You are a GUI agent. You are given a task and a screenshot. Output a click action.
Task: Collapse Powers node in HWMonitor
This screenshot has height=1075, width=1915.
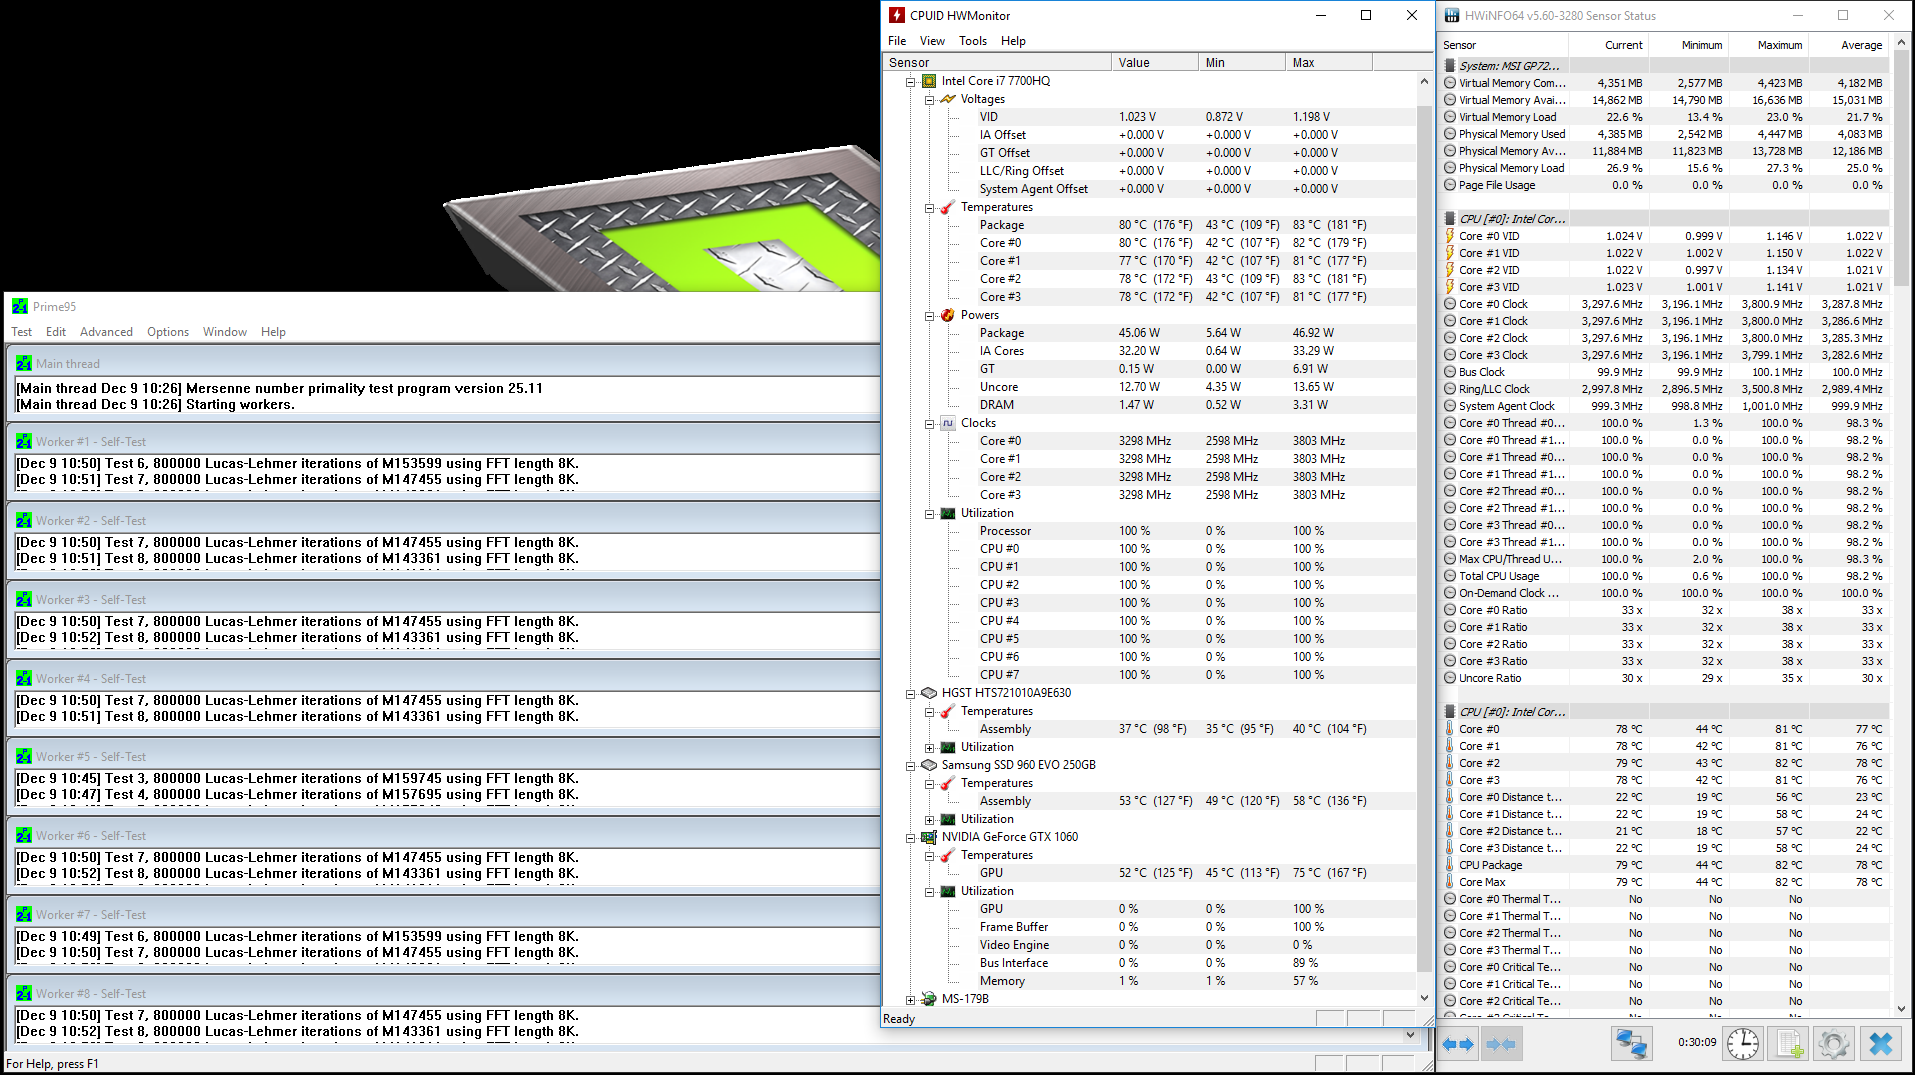(x=929, y=316)
